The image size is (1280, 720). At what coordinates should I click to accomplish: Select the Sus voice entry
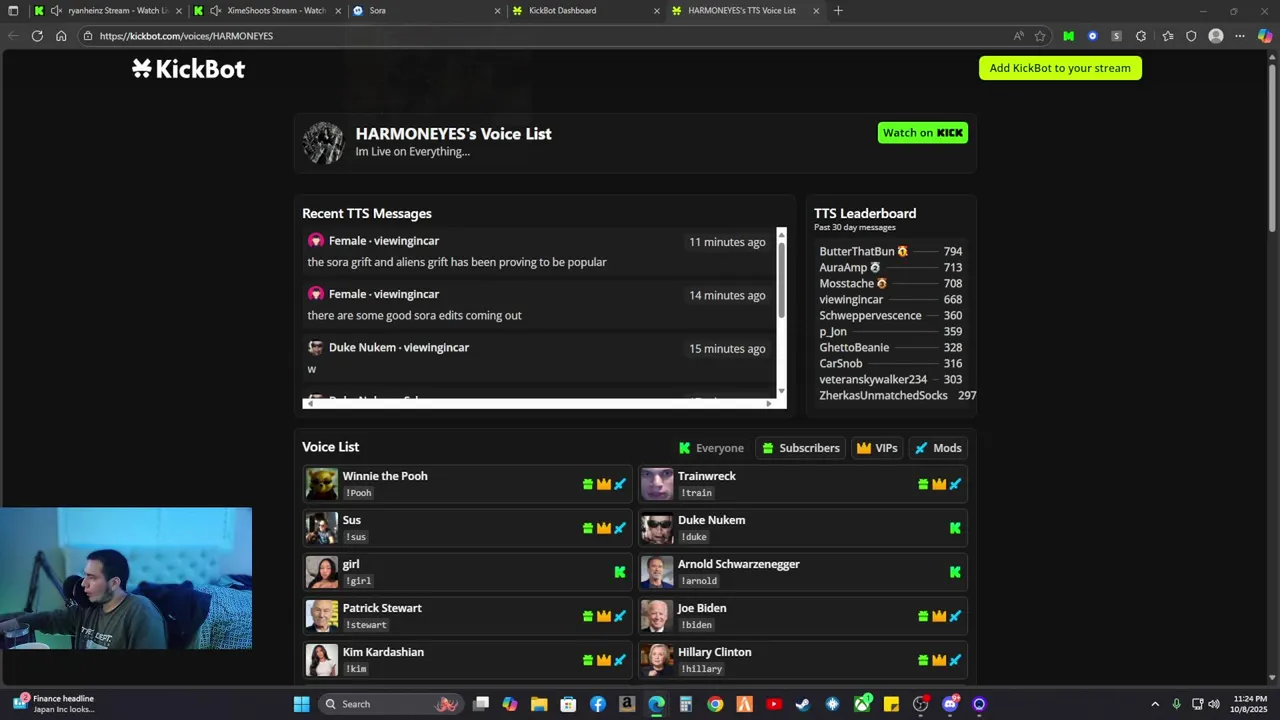467,528
